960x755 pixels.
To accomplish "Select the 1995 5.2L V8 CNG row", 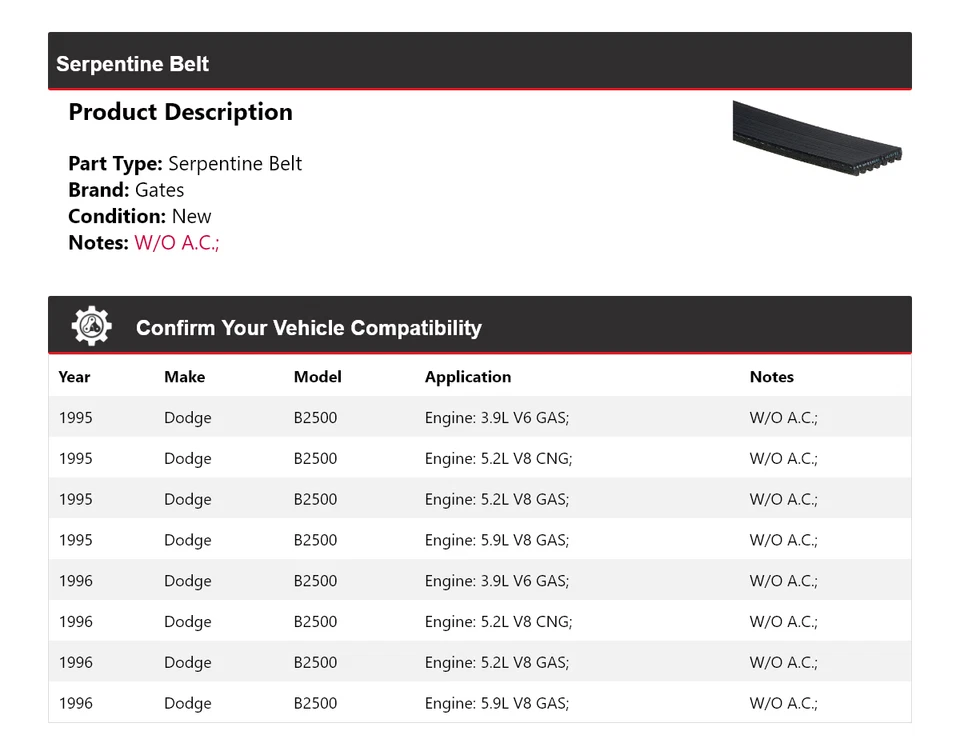I will click(479, 459).
